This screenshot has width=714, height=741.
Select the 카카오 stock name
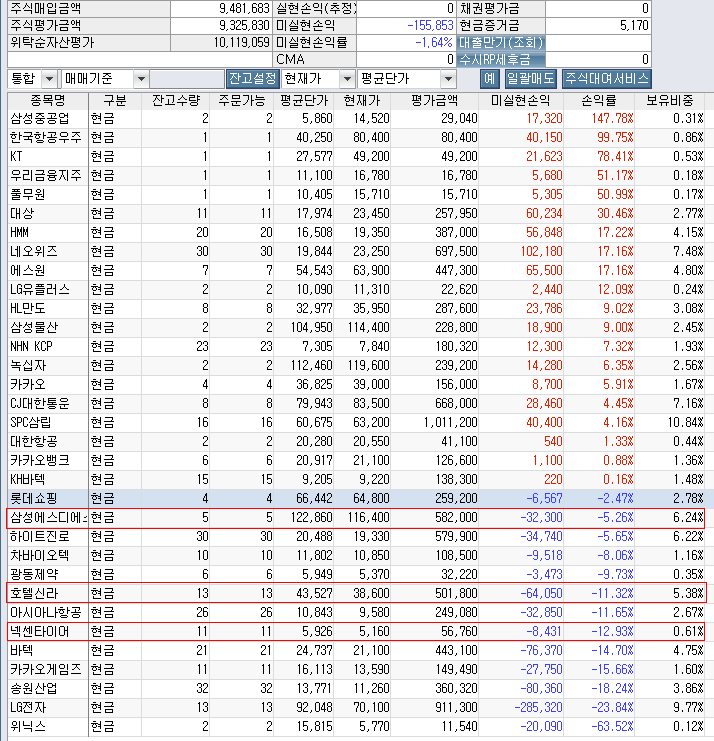tap(28, 384)
